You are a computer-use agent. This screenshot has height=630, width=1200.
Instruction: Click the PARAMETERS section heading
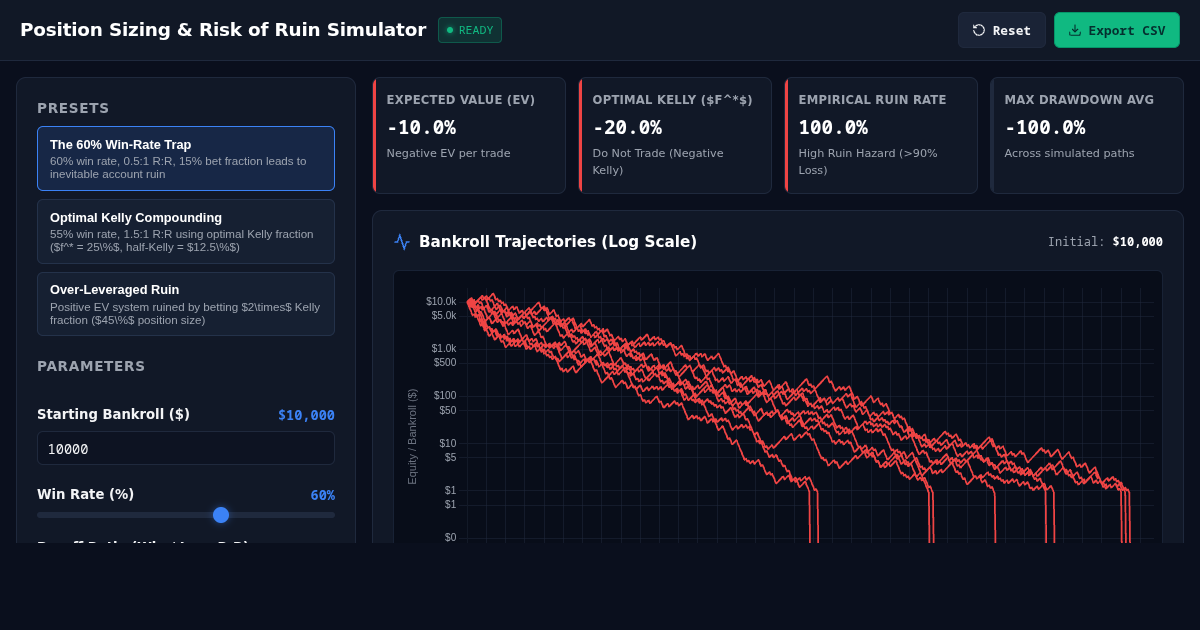click(91, 366)
